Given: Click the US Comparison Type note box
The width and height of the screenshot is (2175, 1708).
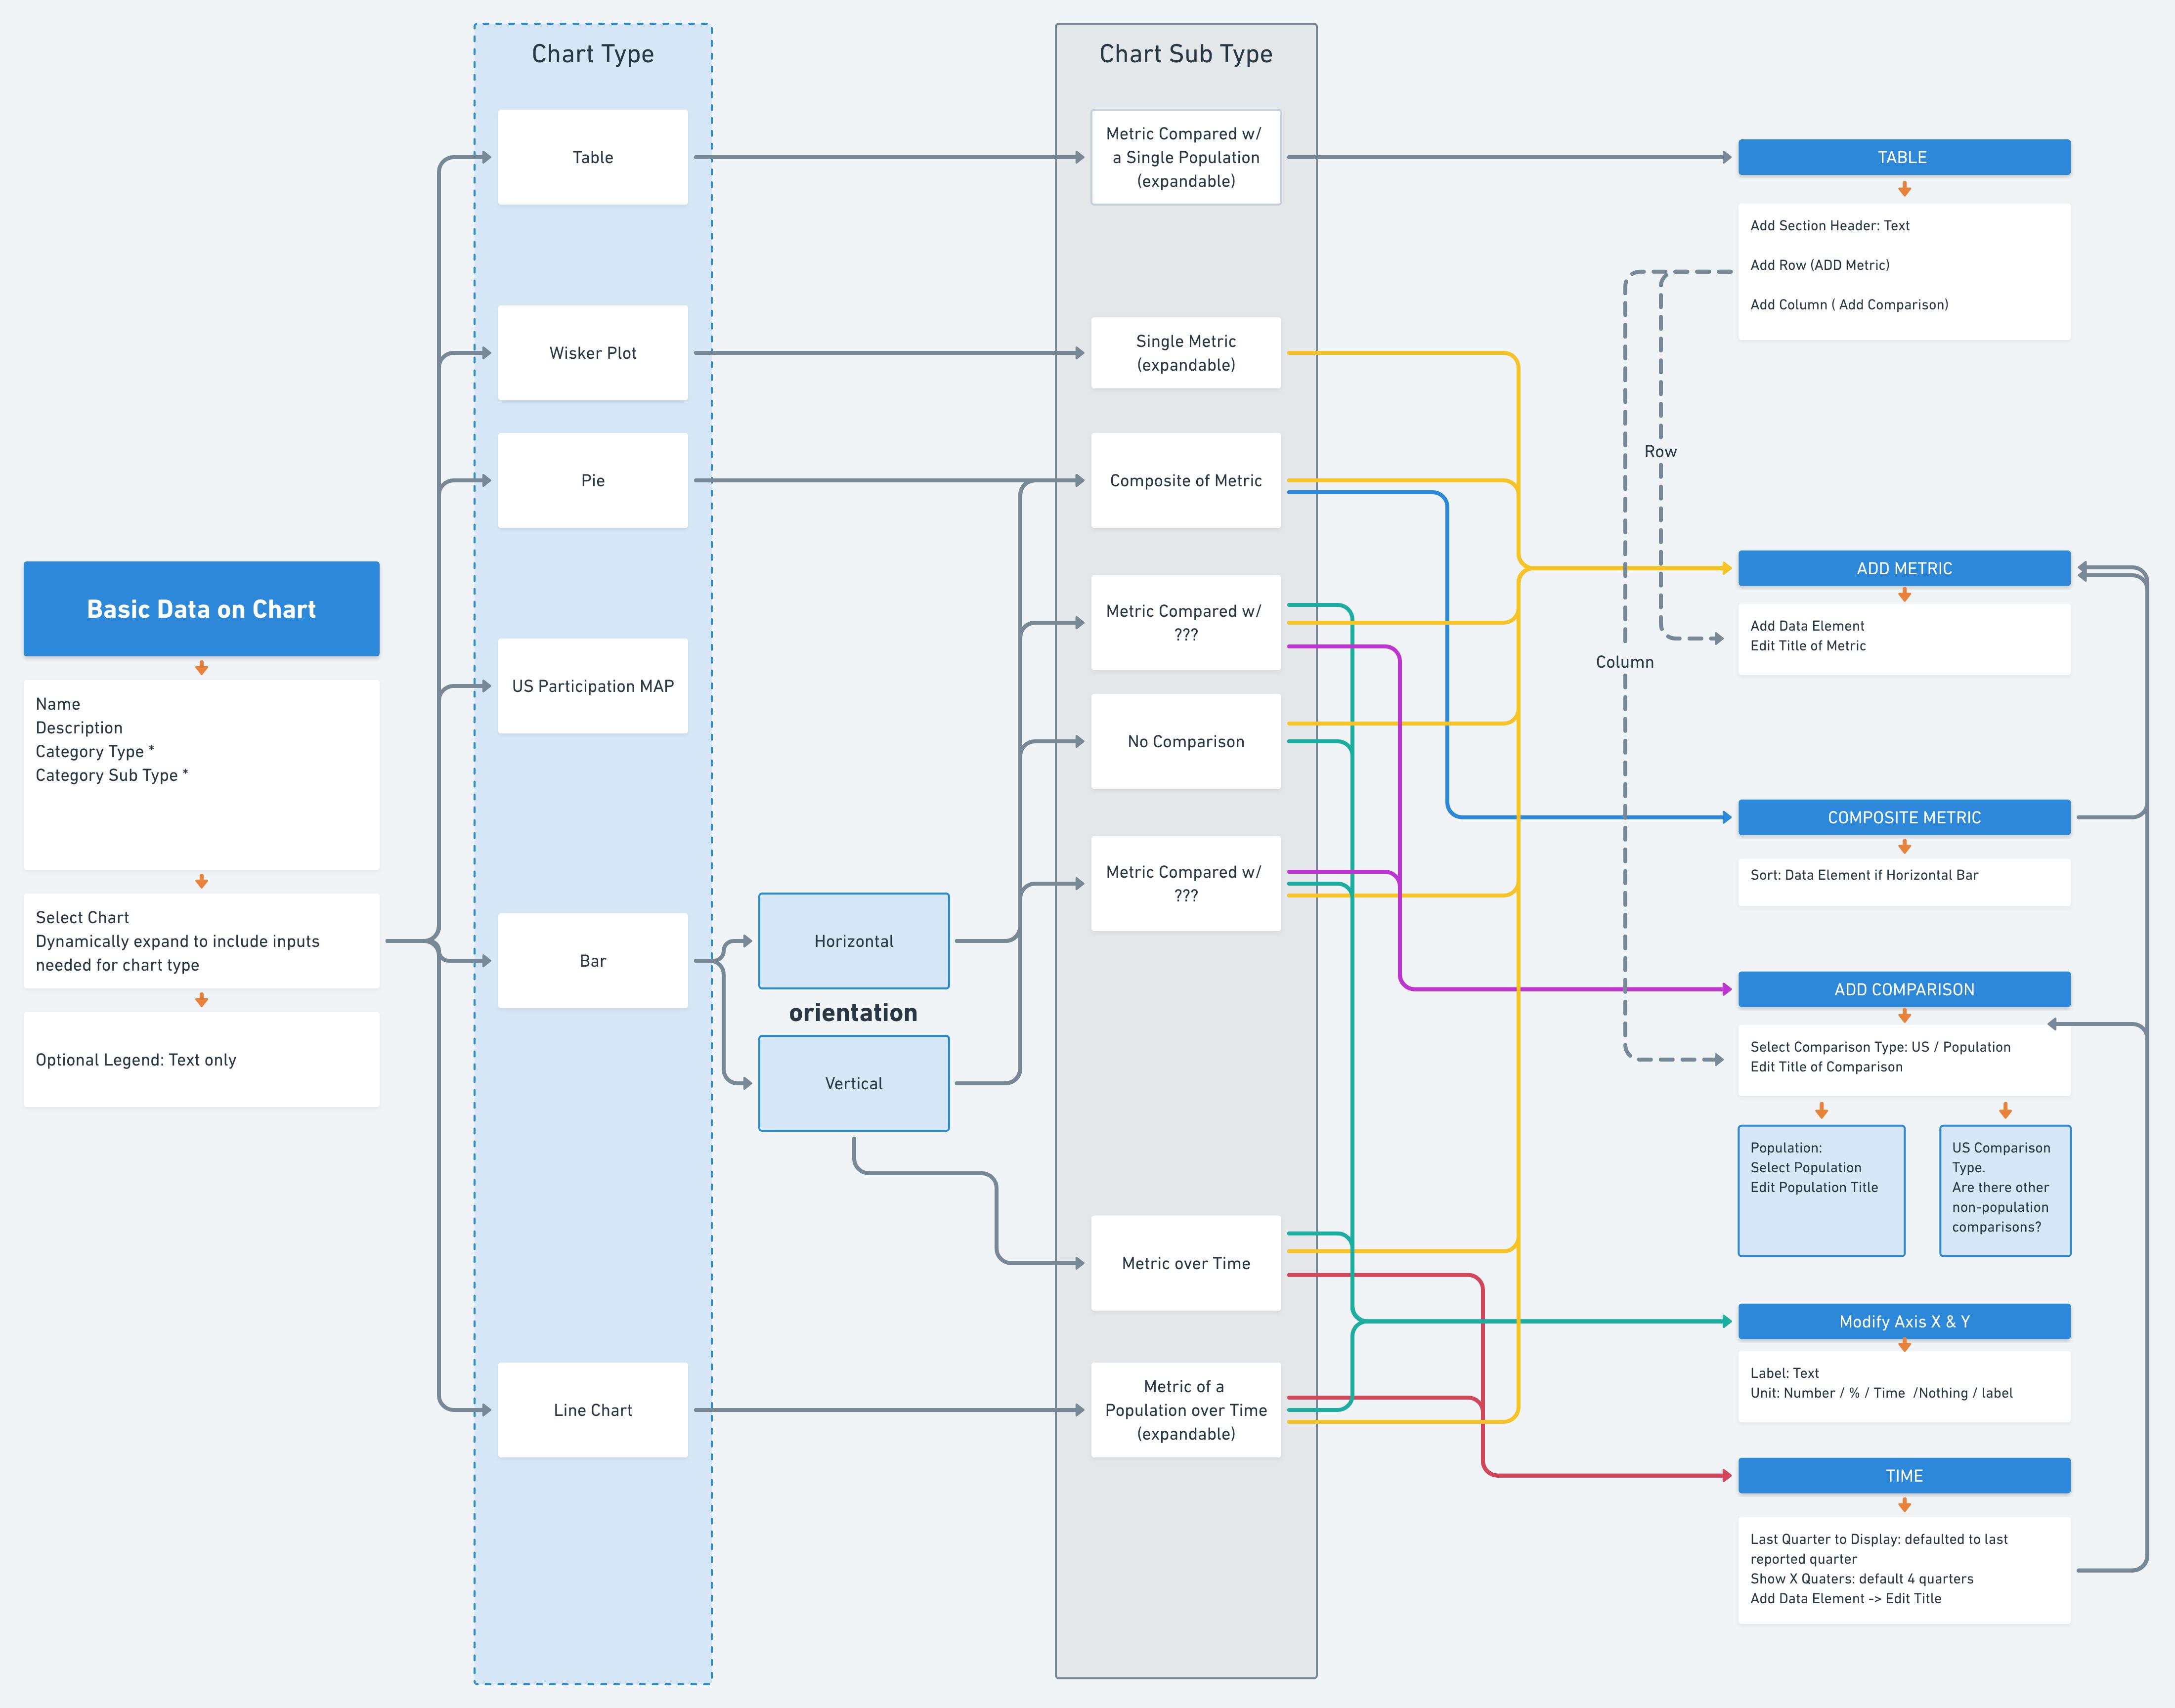Looking at the screenshot, I should point(2004,1190).
